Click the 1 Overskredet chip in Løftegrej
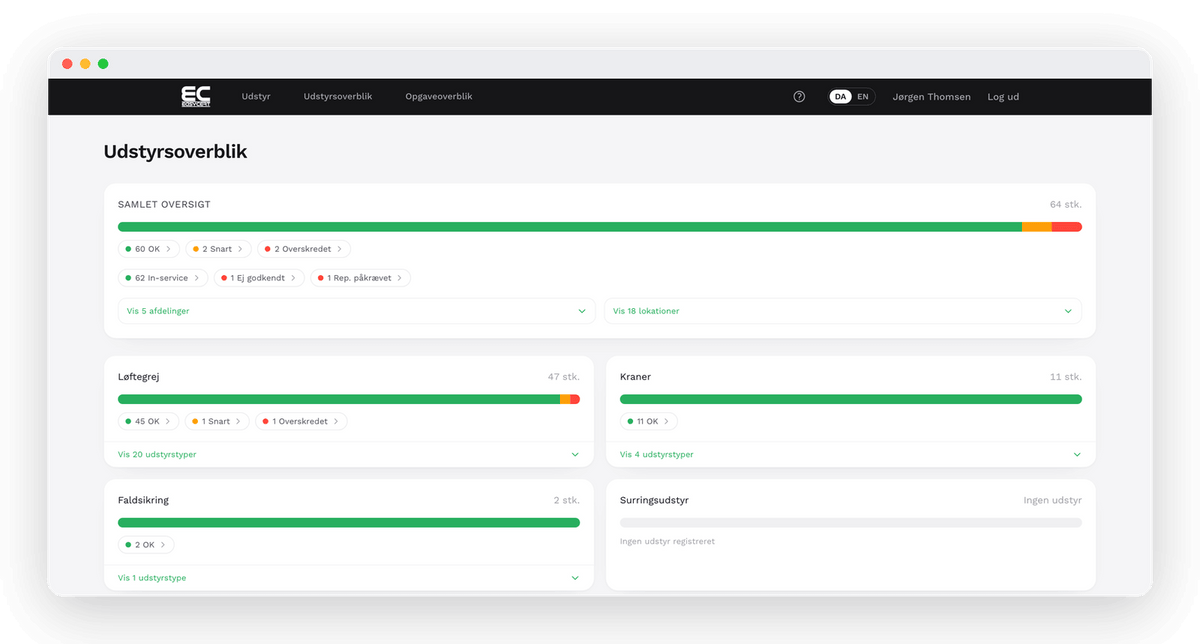1200x644 pixels. (302, 421)
